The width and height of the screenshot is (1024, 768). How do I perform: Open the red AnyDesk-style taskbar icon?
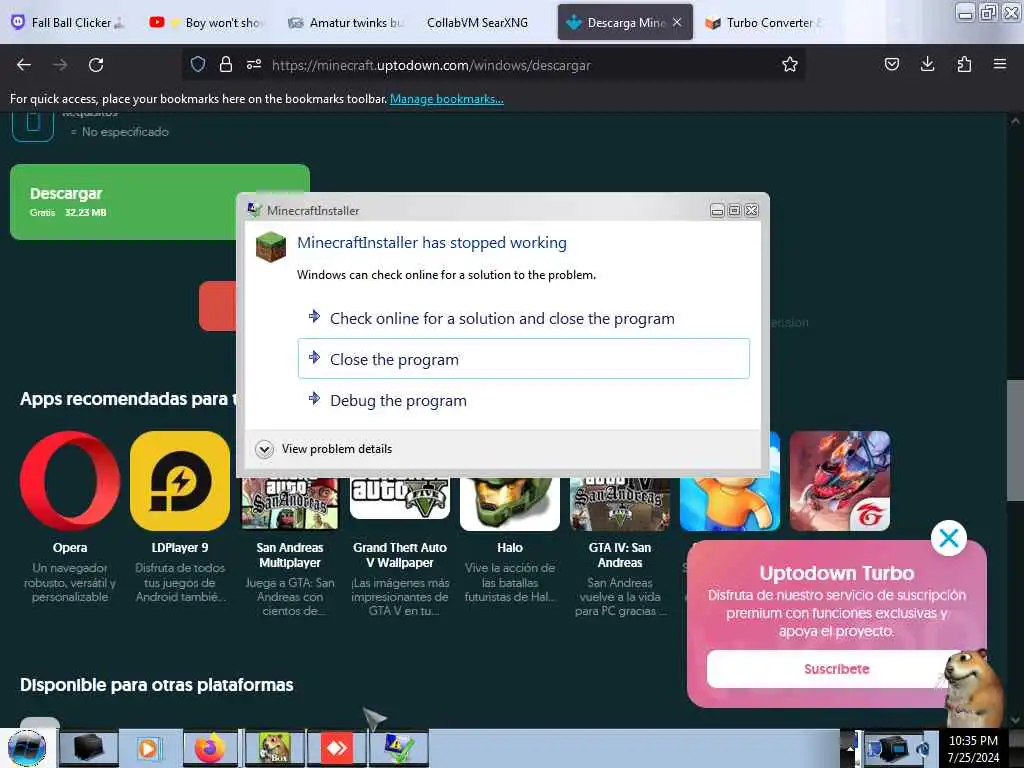click(x=336, y=748)
